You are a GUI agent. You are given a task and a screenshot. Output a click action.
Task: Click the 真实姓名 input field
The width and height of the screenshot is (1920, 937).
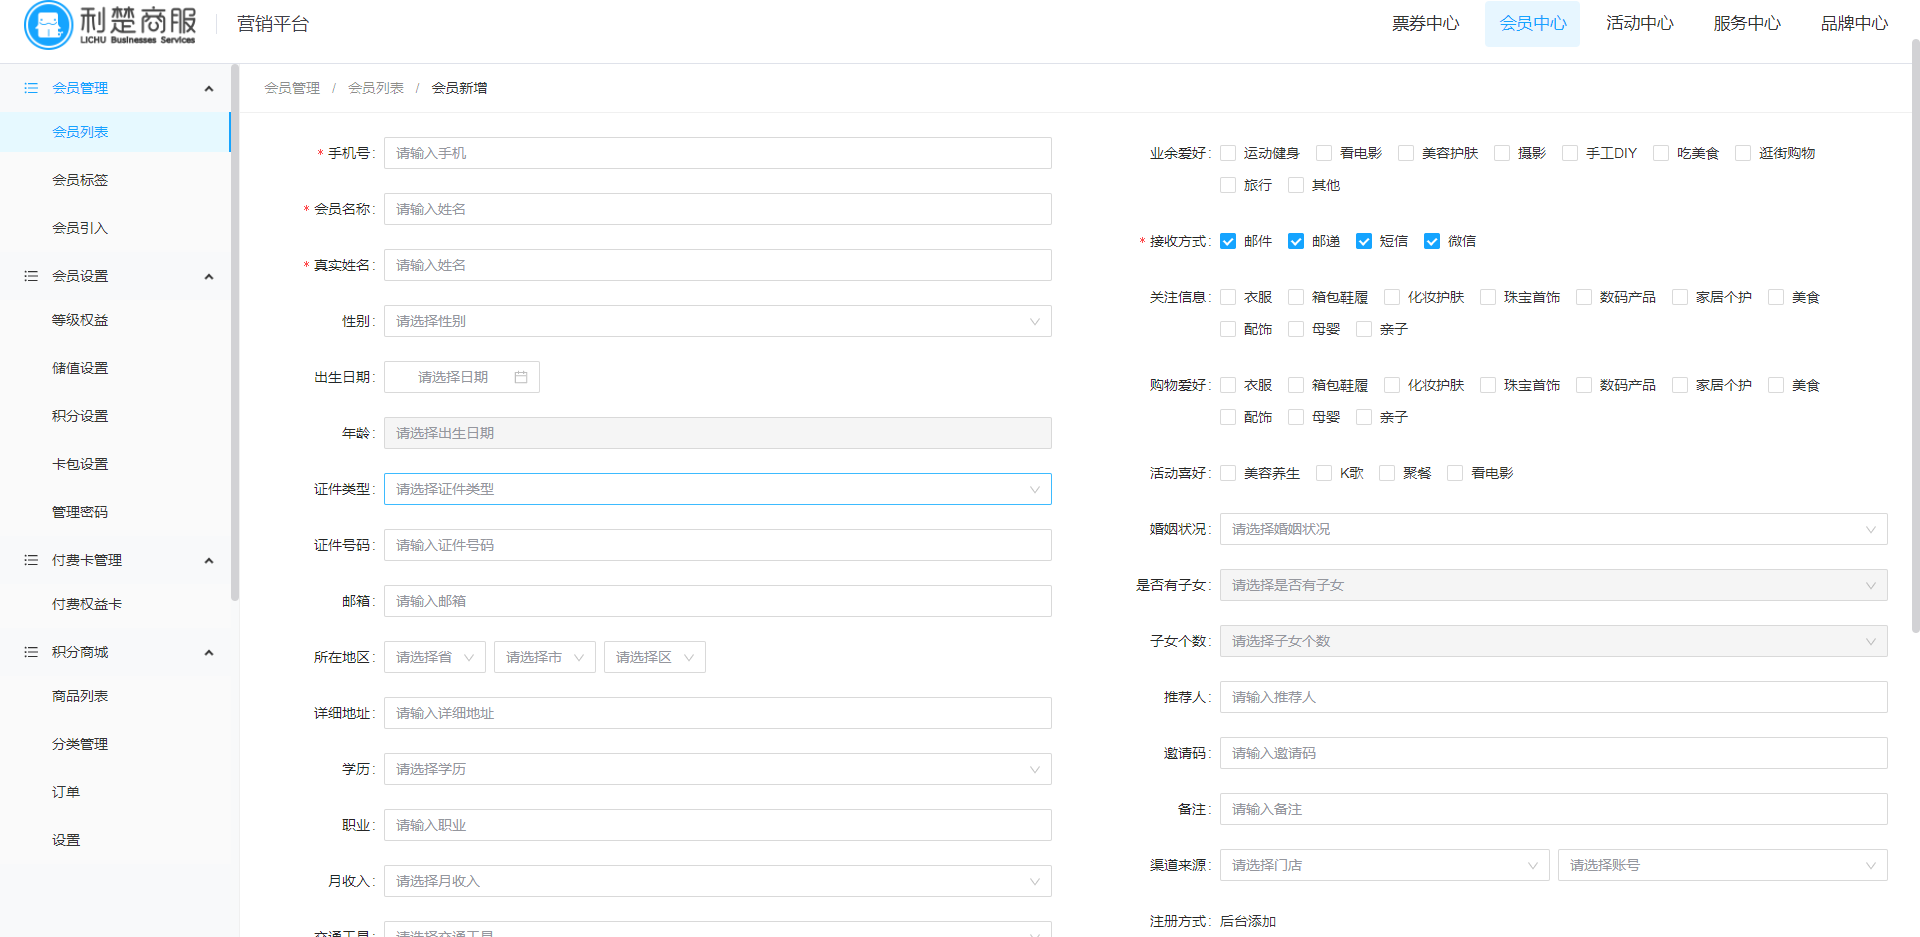pos(718,265)
